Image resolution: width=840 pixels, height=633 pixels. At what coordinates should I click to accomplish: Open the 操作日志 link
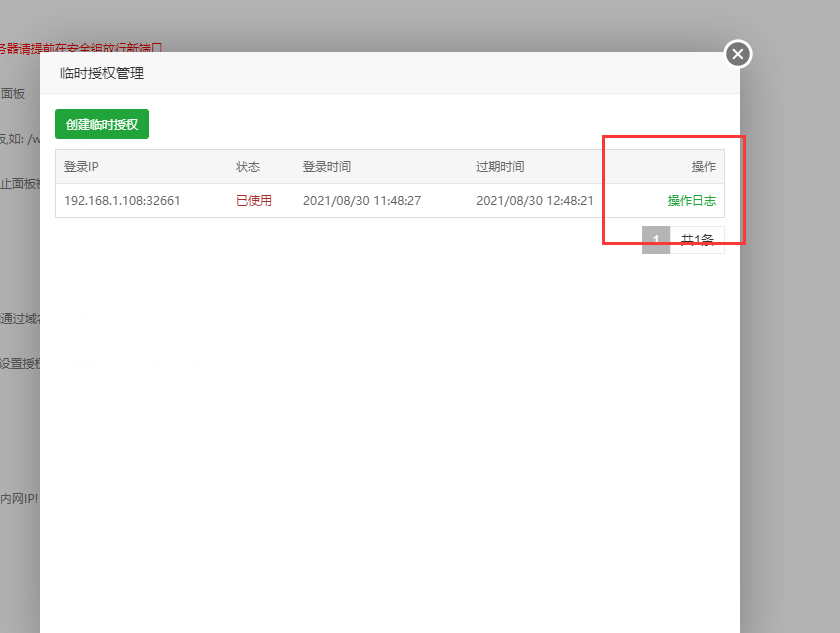tap(692, 201)
